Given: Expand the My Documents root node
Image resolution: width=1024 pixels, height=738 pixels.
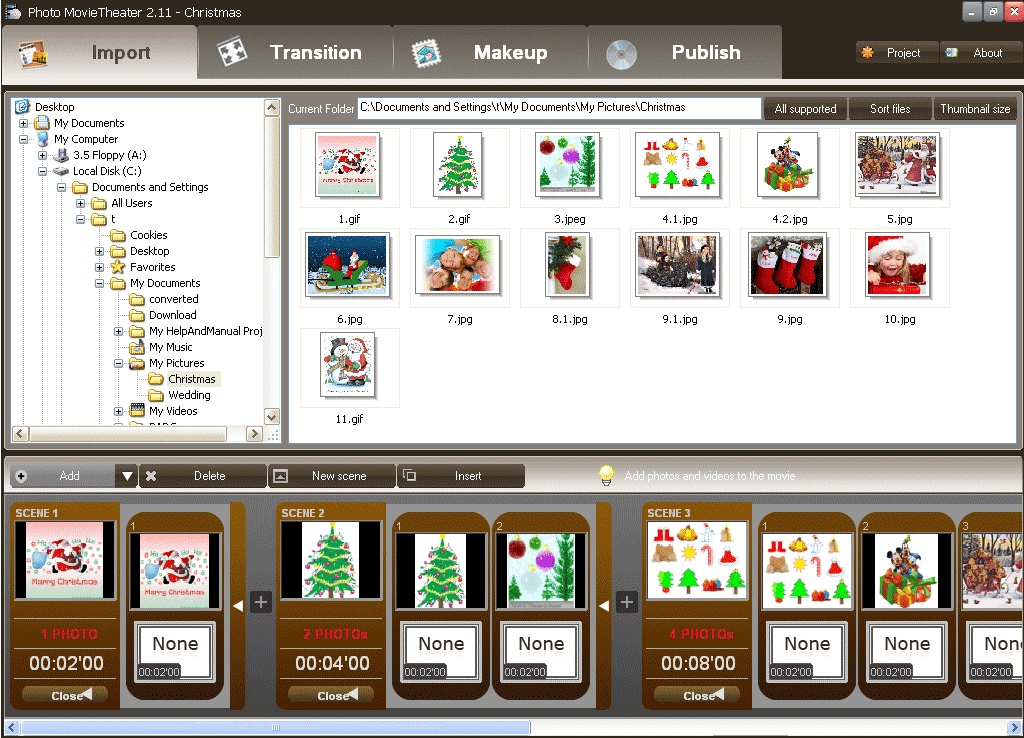Looking at the screenshot, I should click(24, 123).
